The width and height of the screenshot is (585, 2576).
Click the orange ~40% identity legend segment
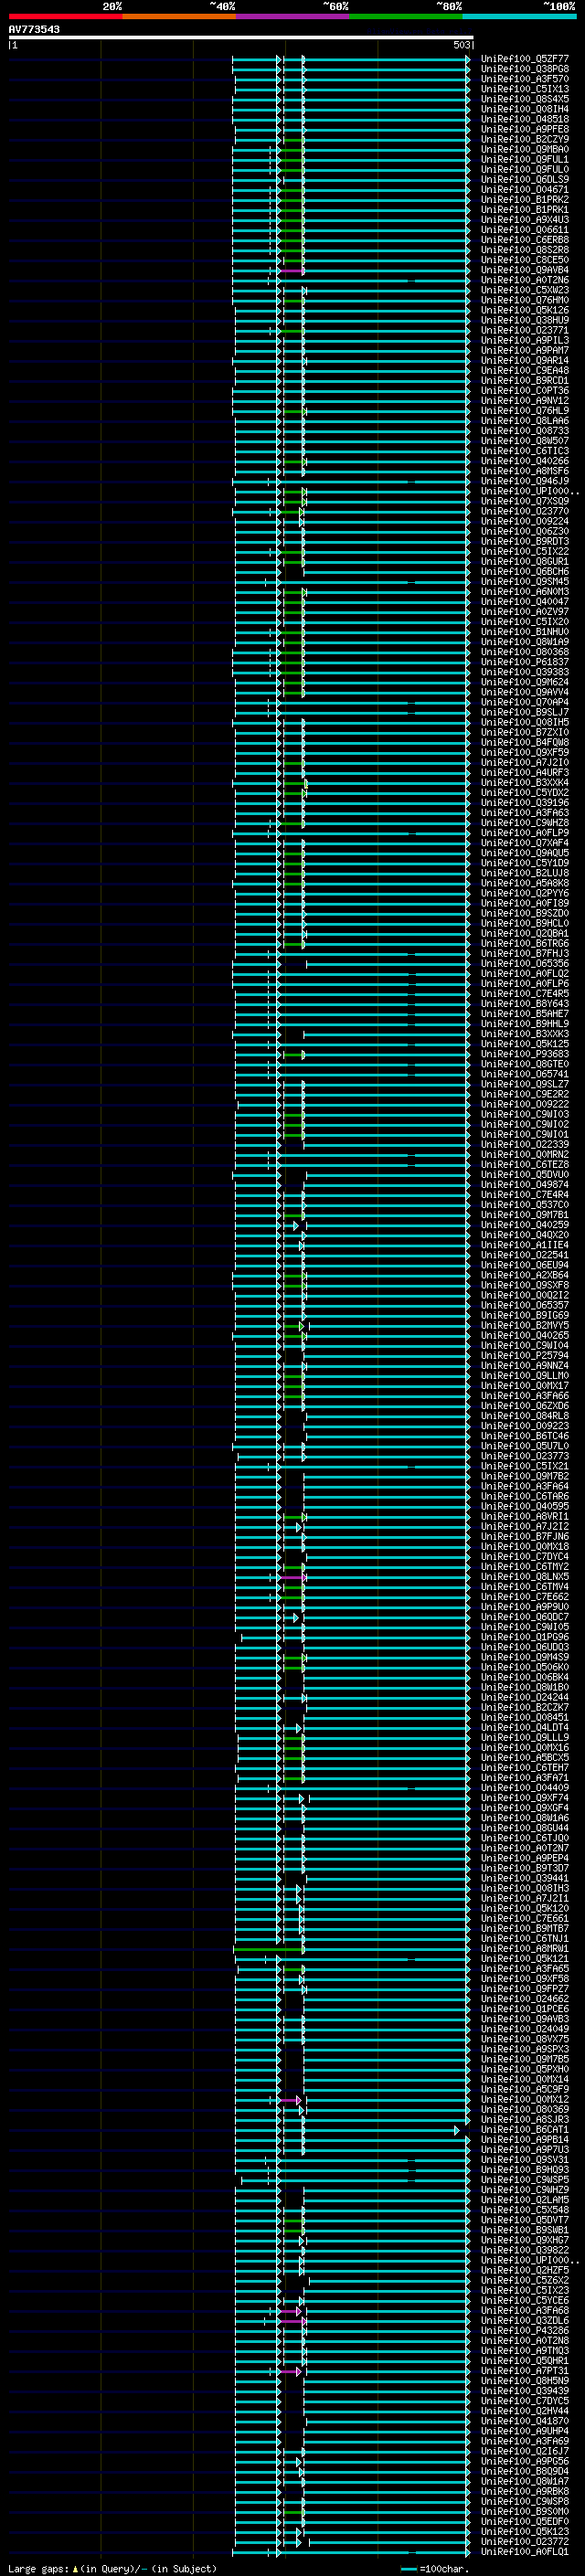[179, 17]
